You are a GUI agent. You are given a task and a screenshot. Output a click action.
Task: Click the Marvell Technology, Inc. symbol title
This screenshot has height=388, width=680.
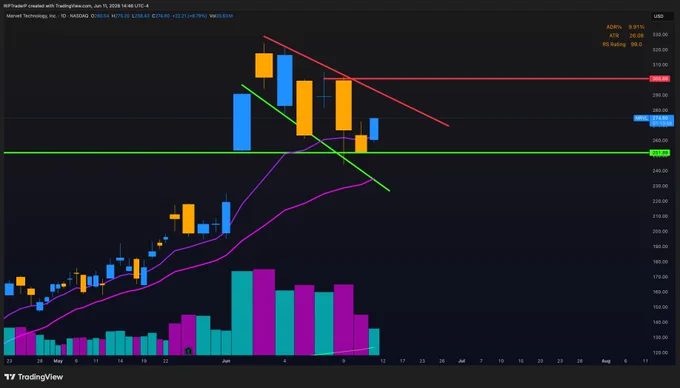coord(31,16)
